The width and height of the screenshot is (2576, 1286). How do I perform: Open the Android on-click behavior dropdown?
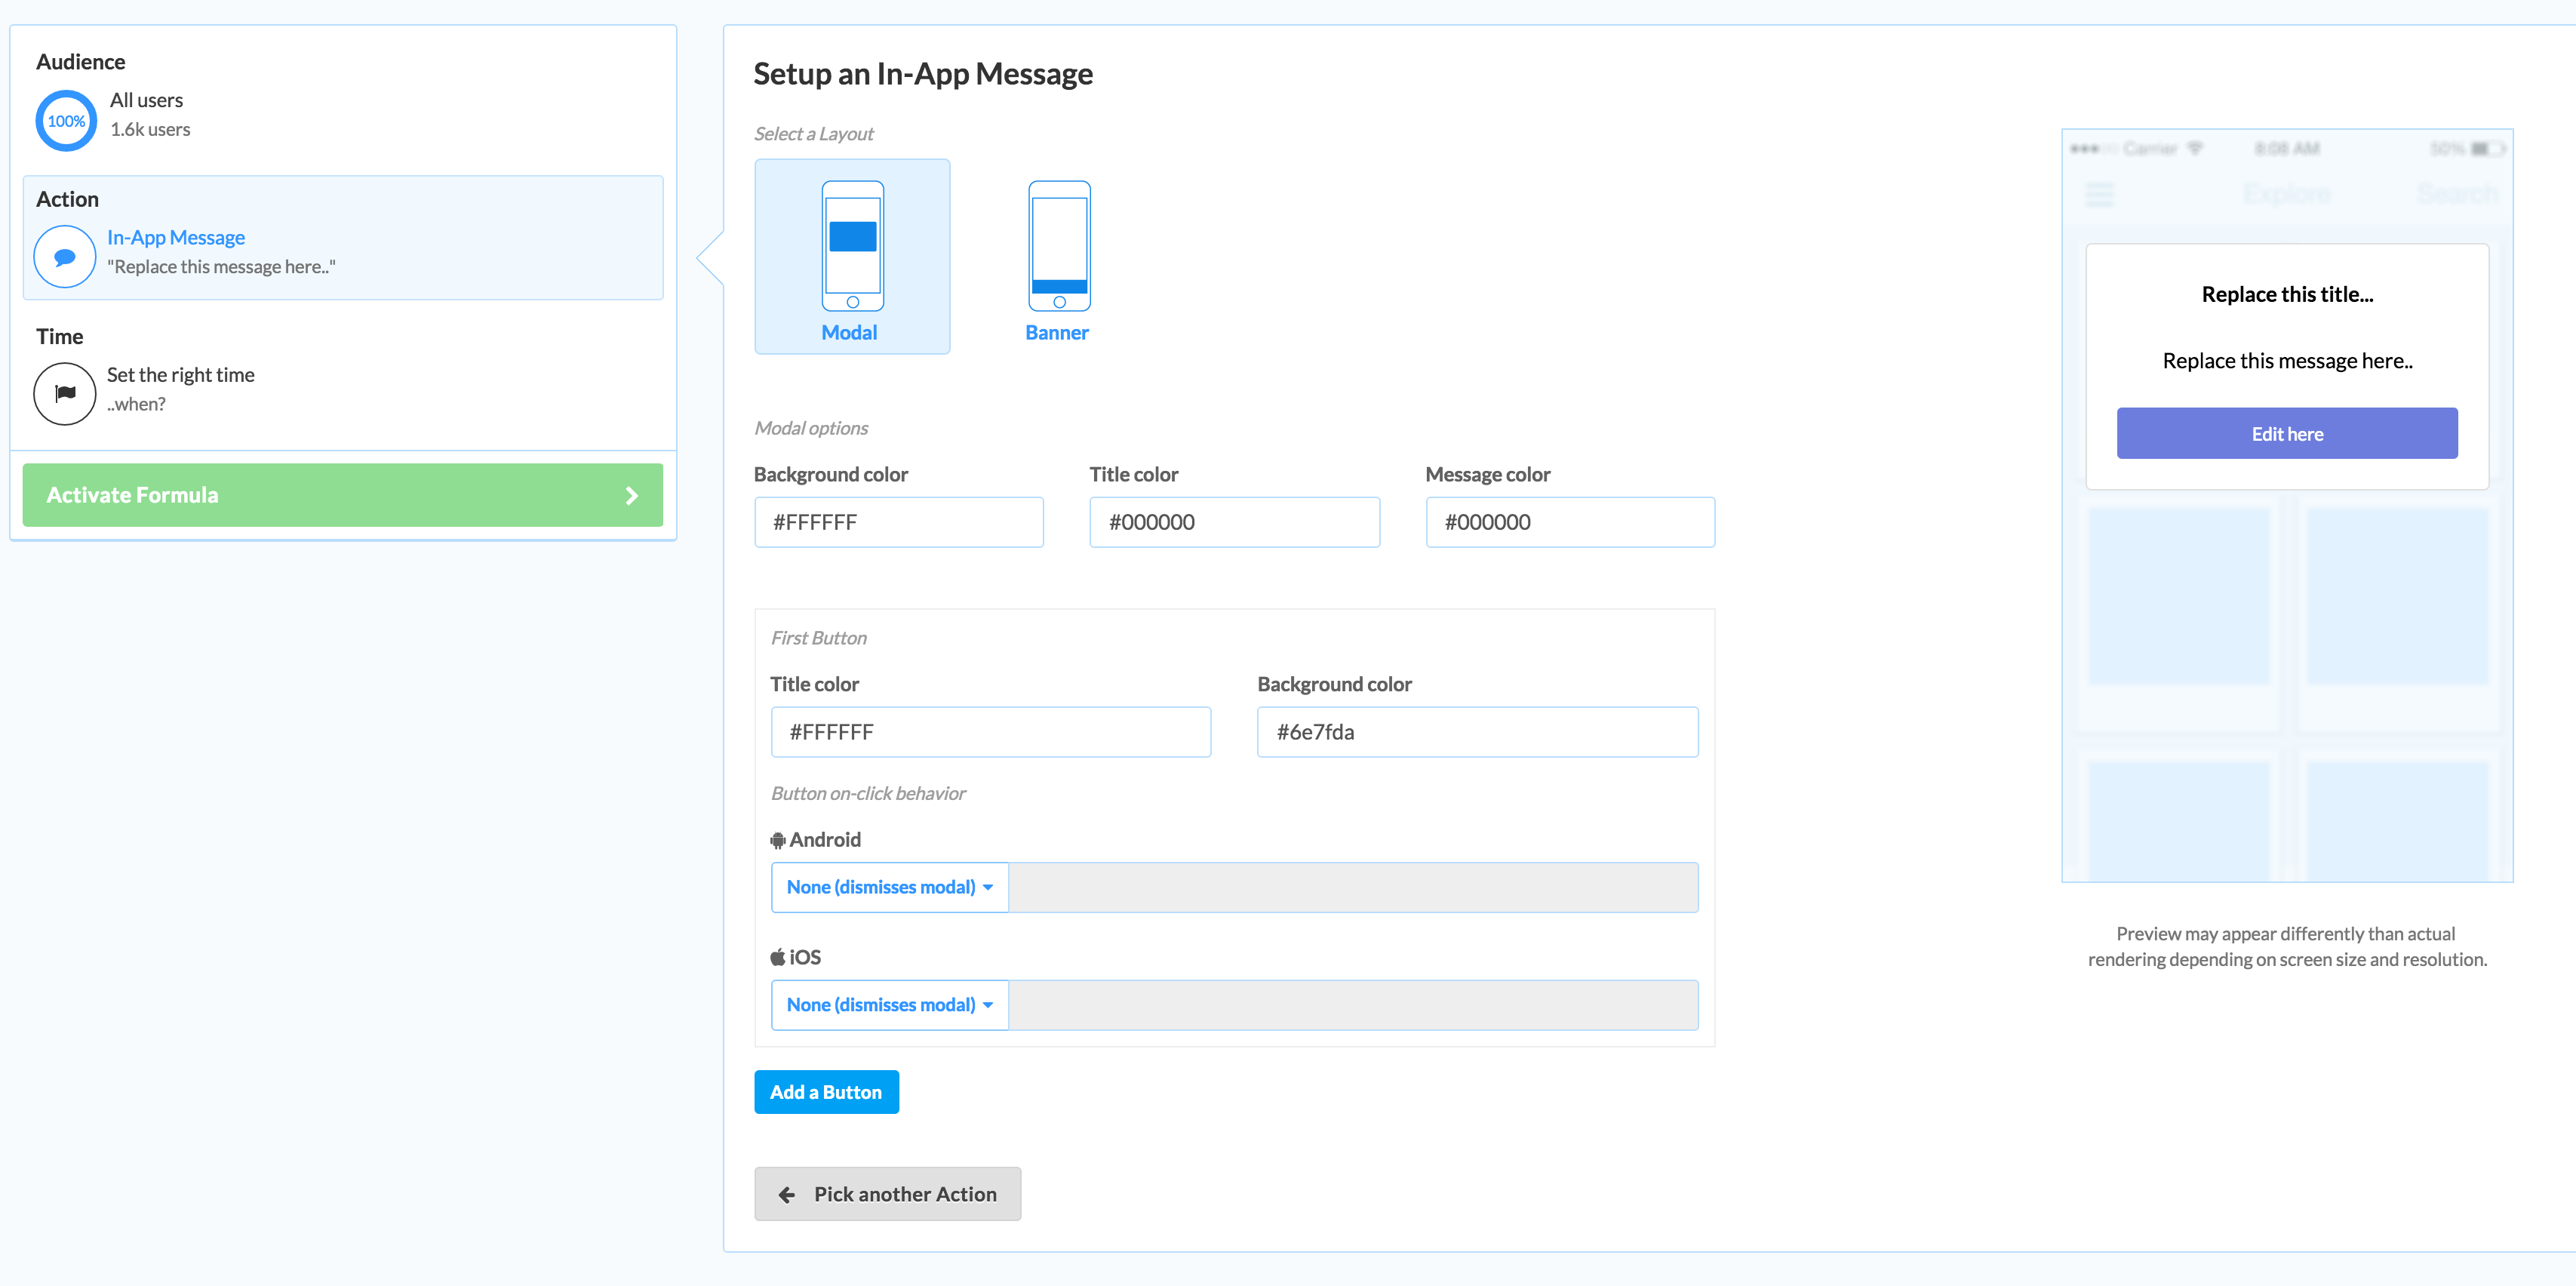click(x=889, y=887)
